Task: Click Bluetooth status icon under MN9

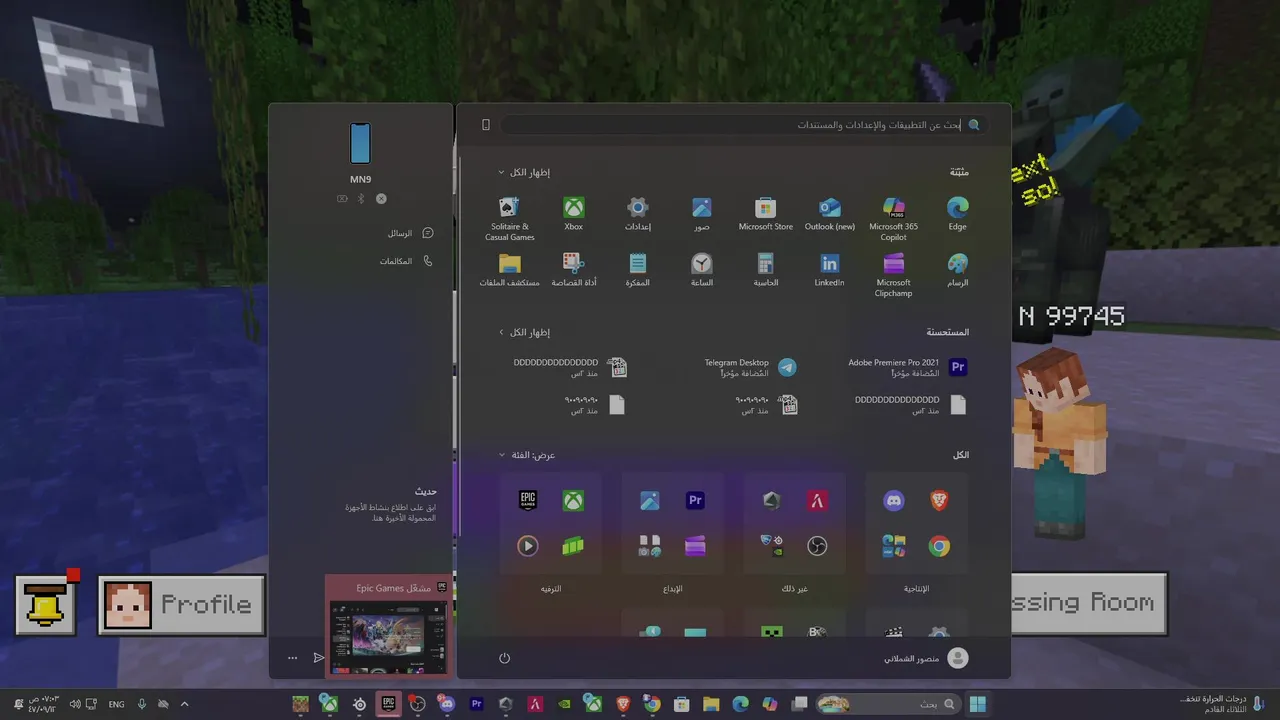Action: (x=361, y=199)
